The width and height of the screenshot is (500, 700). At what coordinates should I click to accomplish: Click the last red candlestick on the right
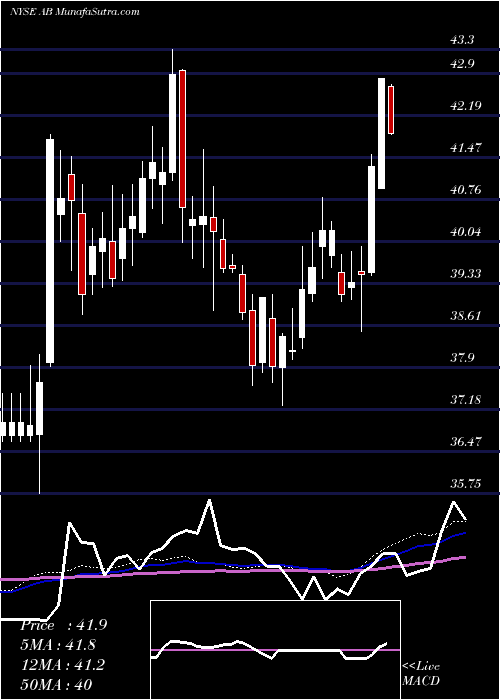(391, 109)
